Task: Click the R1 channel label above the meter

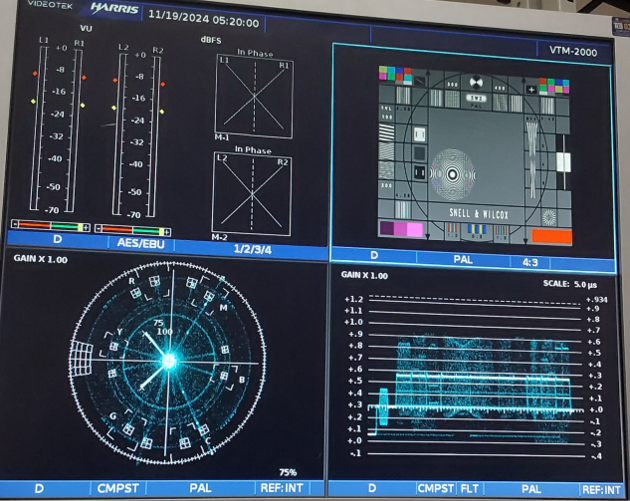Action: coord(79,43)
